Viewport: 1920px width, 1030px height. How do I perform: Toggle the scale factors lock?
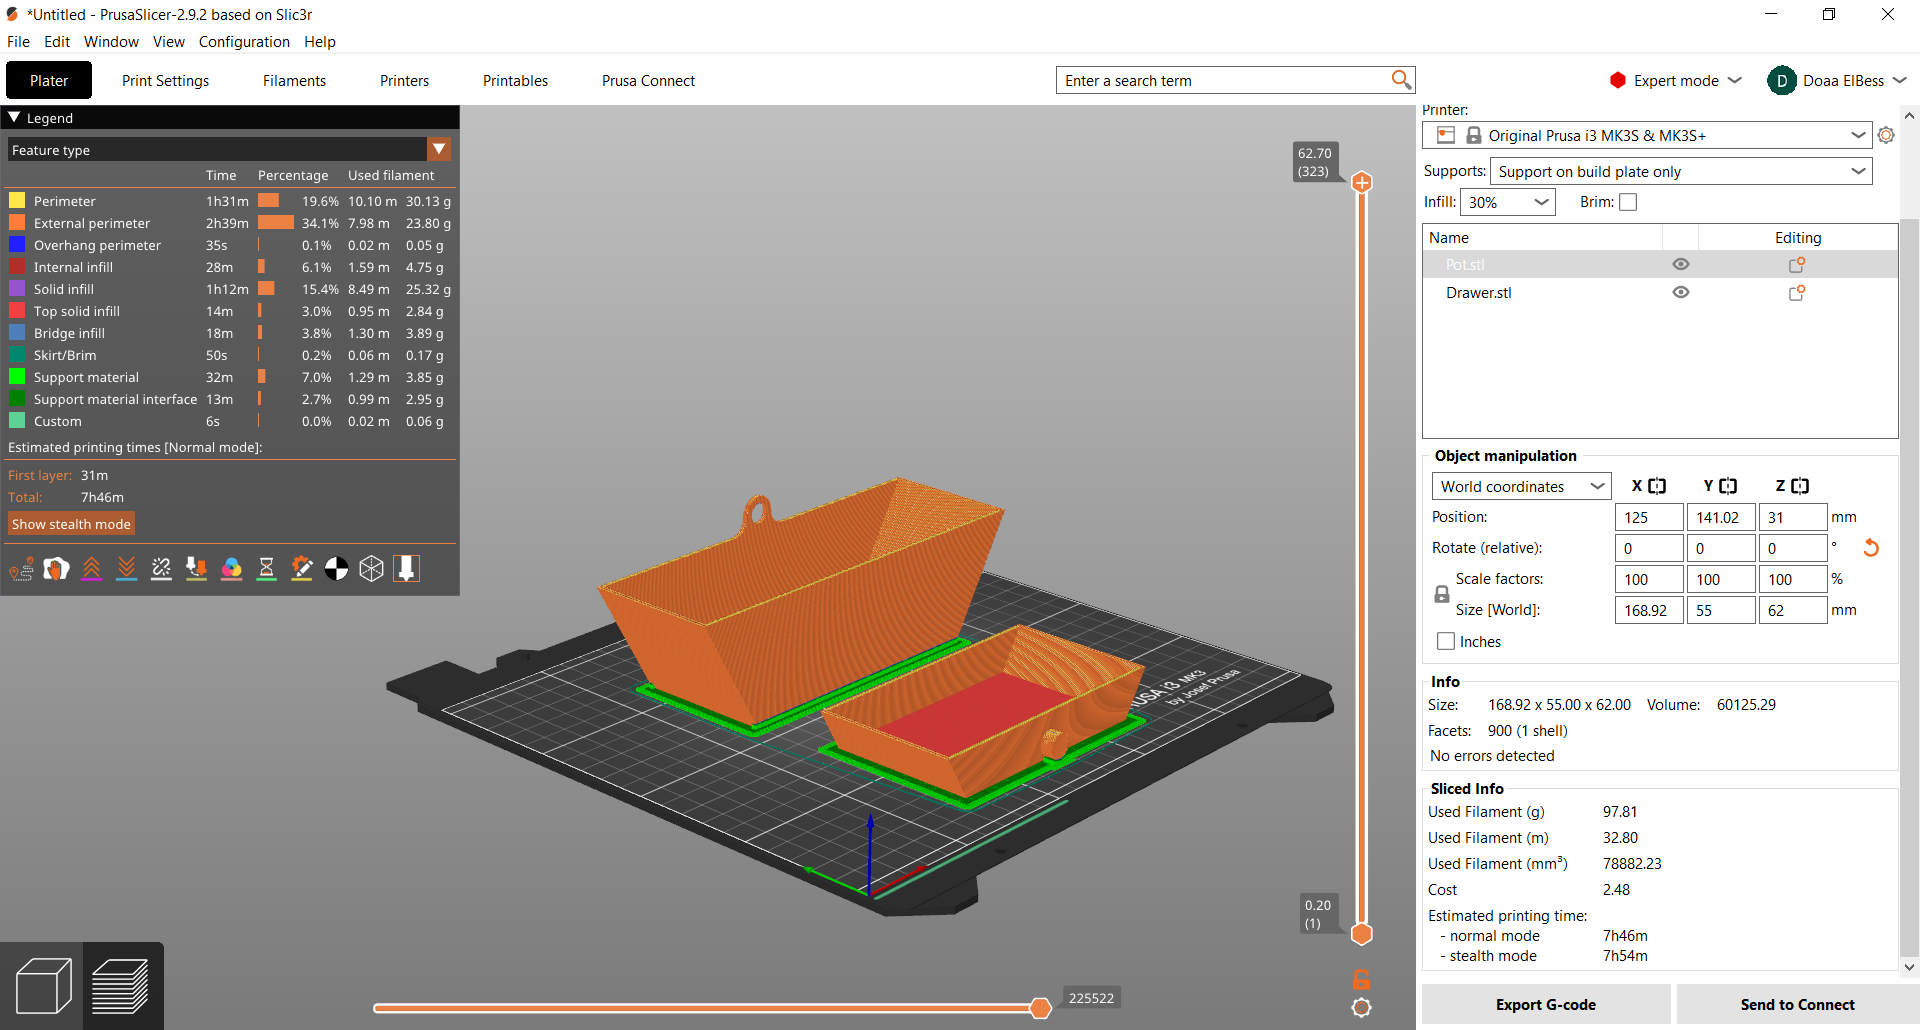click(x=1441, y=594)
